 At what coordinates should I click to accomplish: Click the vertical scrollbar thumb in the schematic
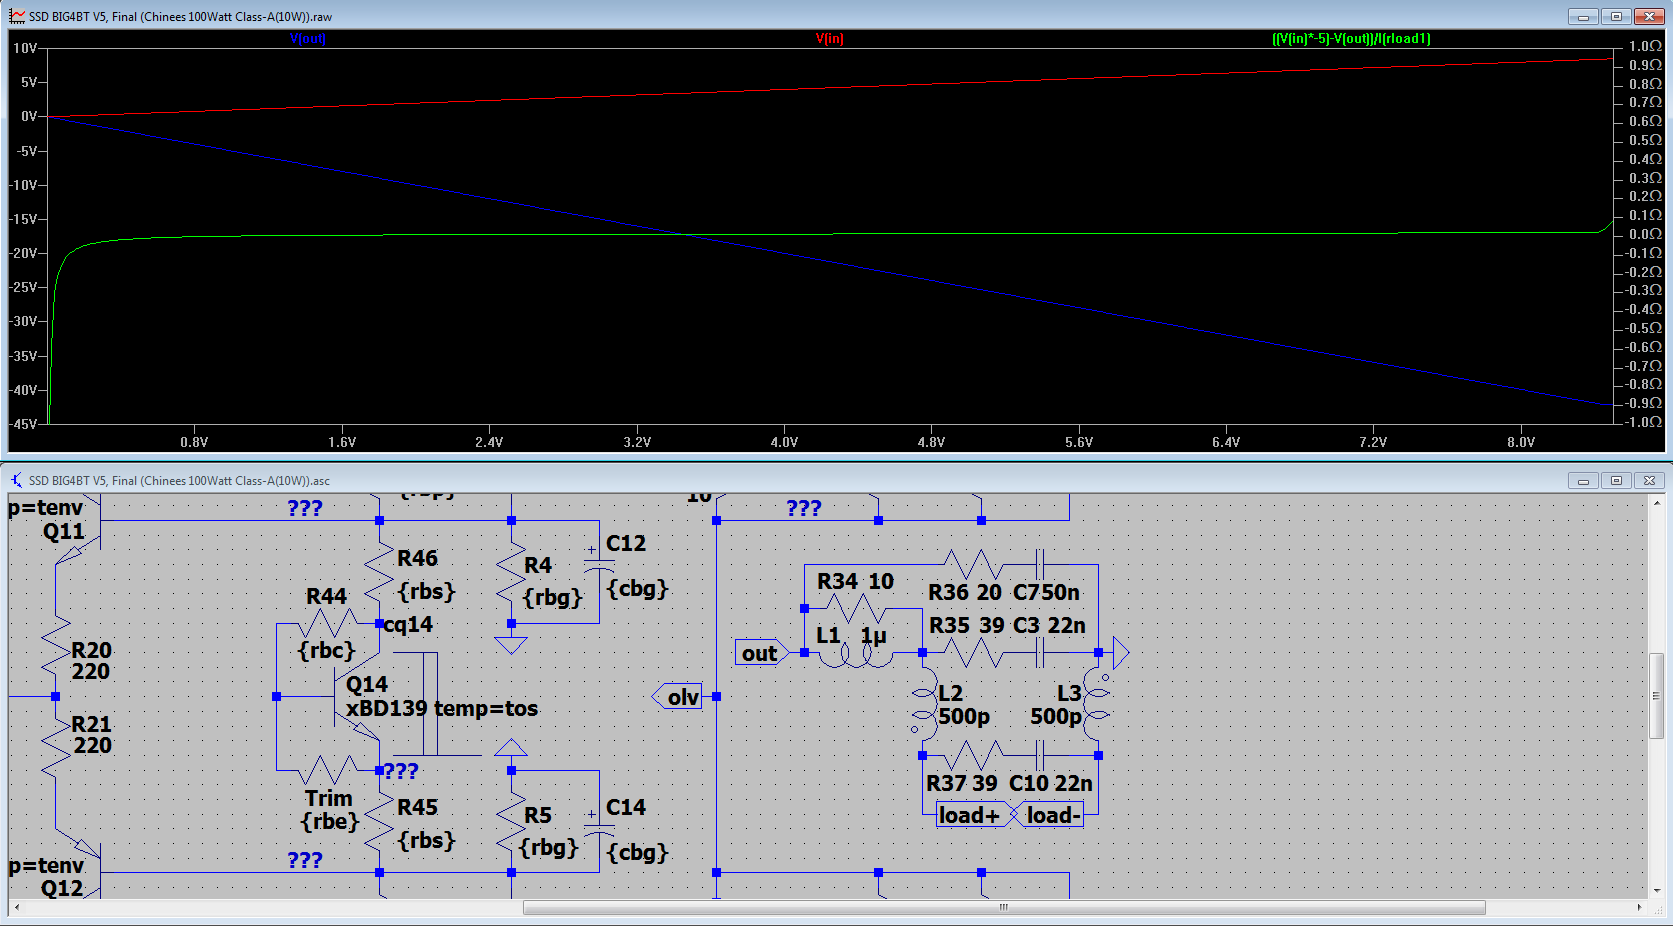click(1656, 696)
